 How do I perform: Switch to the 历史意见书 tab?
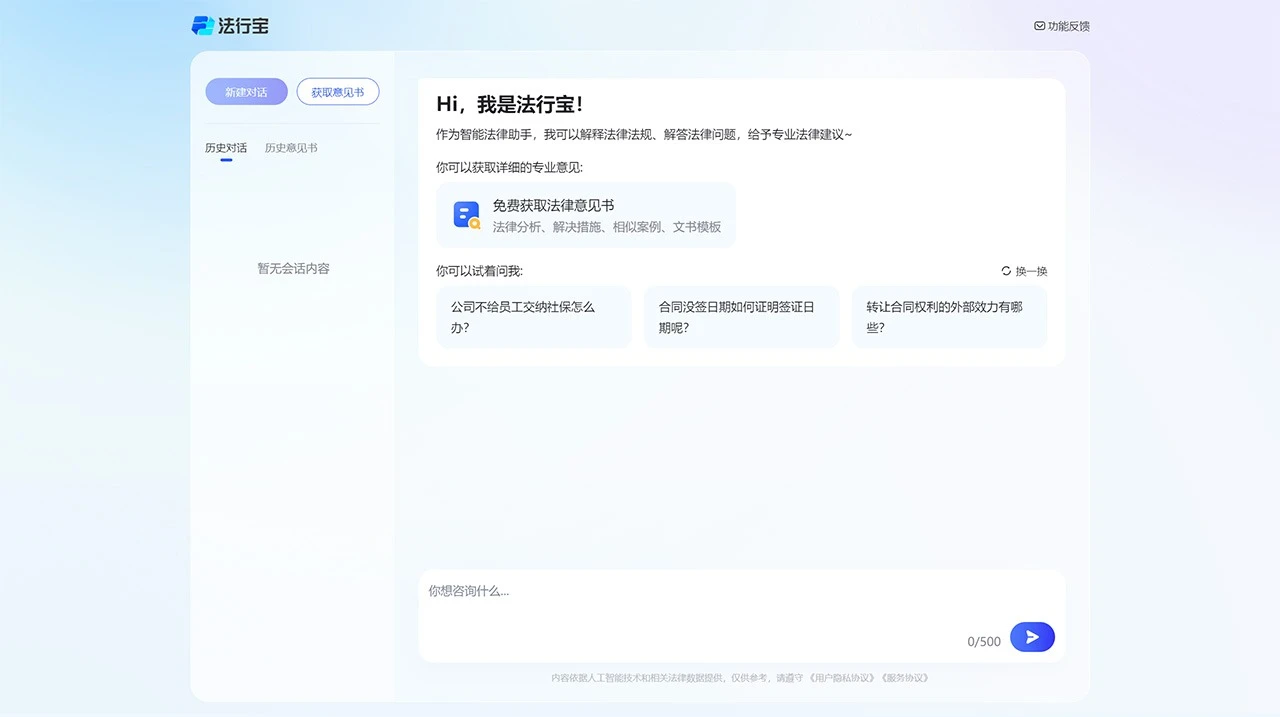[291, 147]
